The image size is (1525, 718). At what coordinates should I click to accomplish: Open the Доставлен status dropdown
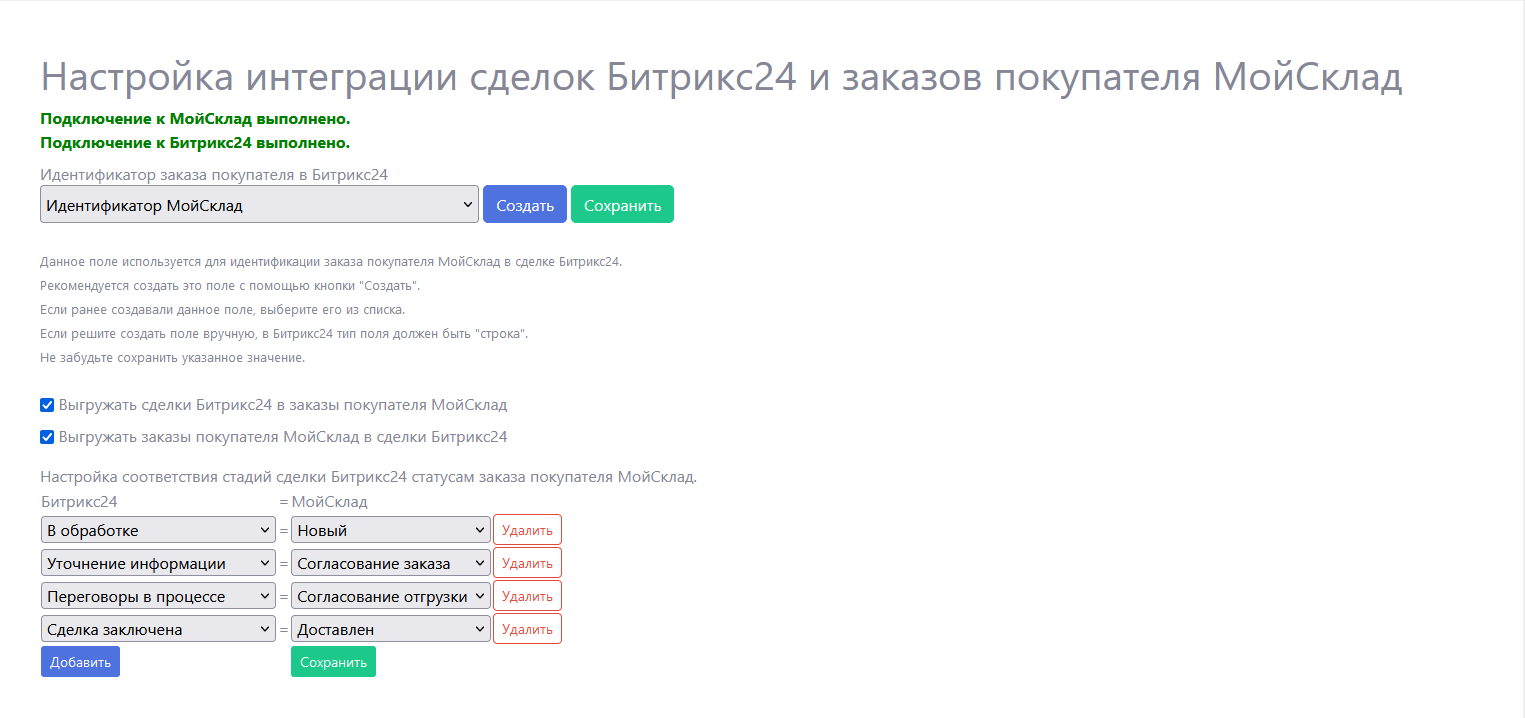coord(391,629)
